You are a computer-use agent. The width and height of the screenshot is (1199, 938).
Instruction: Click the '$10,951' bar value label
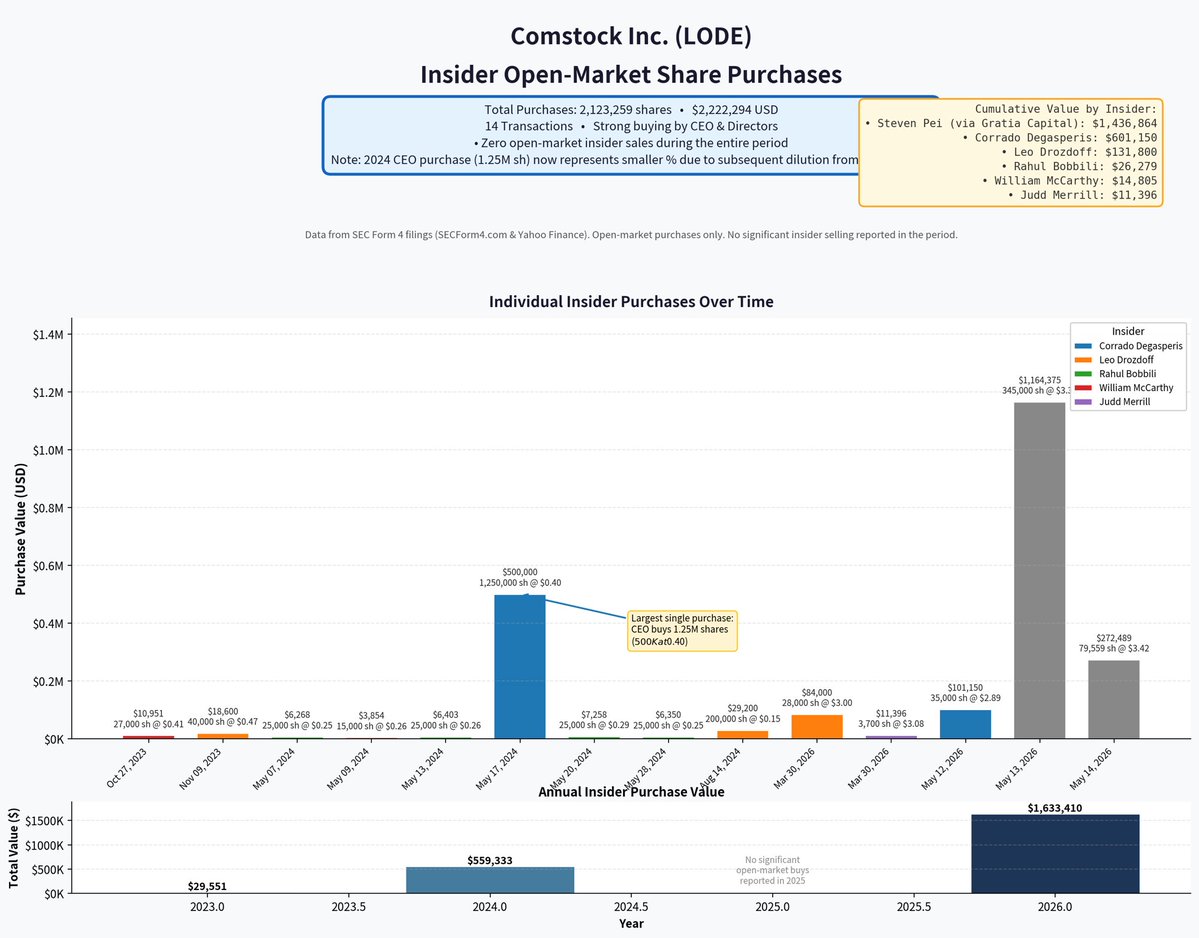148,714
